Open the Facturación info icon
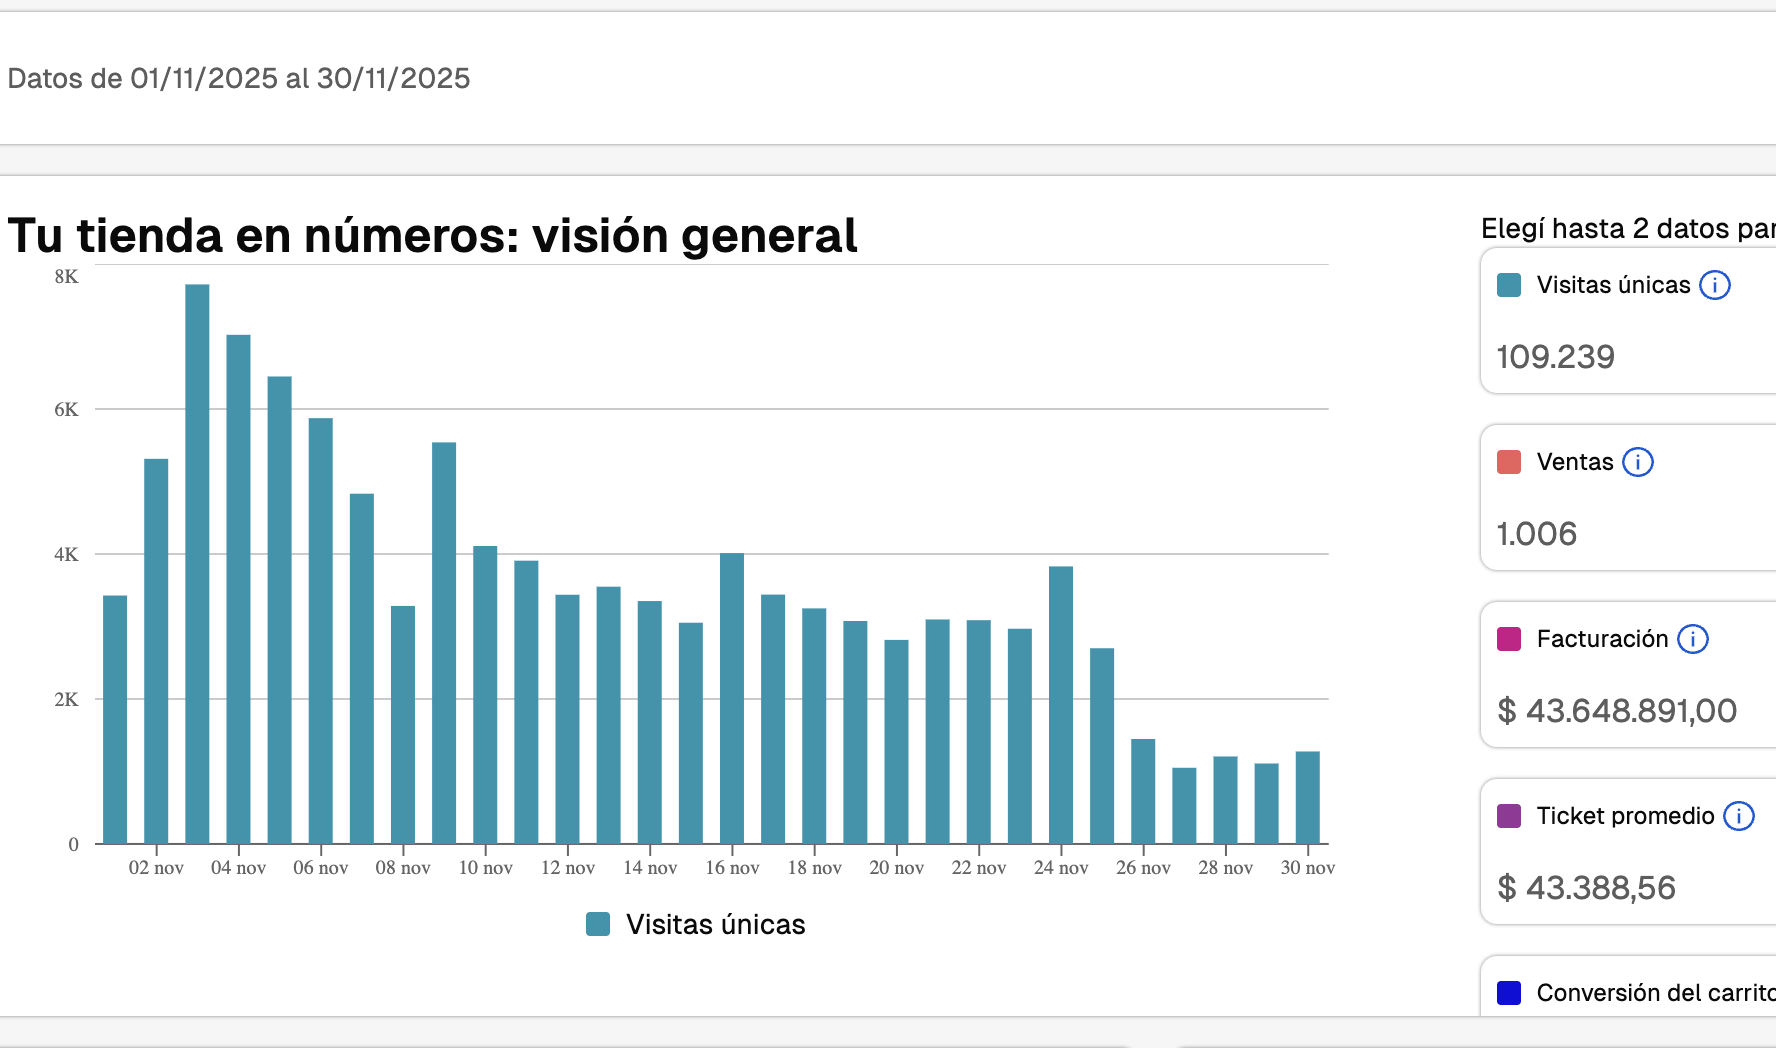This screenshot has height=1048, width=1776. 1692,639
